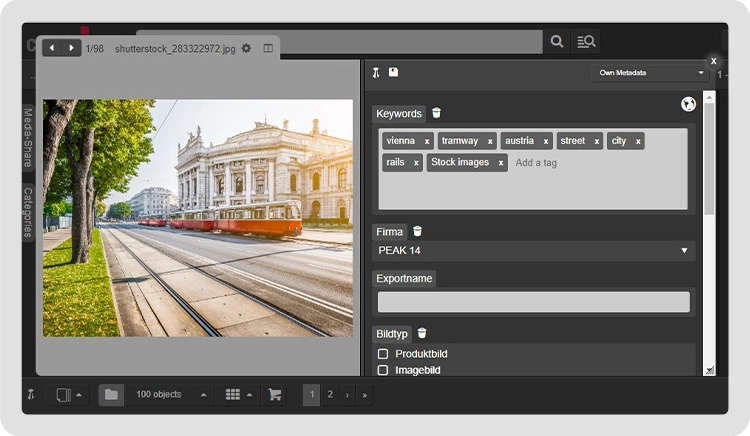Click the Vienna tram preview image
This screenshot has width=750, height=436.
pyautogui.click(x=198, y=218)
